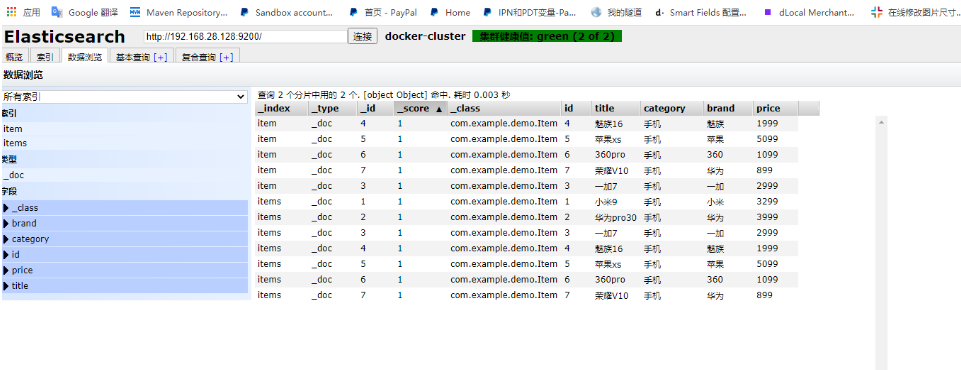Click title cell 苹果xs in items row
This screenshot has height=370, width=961.
[x=608, y=264]
